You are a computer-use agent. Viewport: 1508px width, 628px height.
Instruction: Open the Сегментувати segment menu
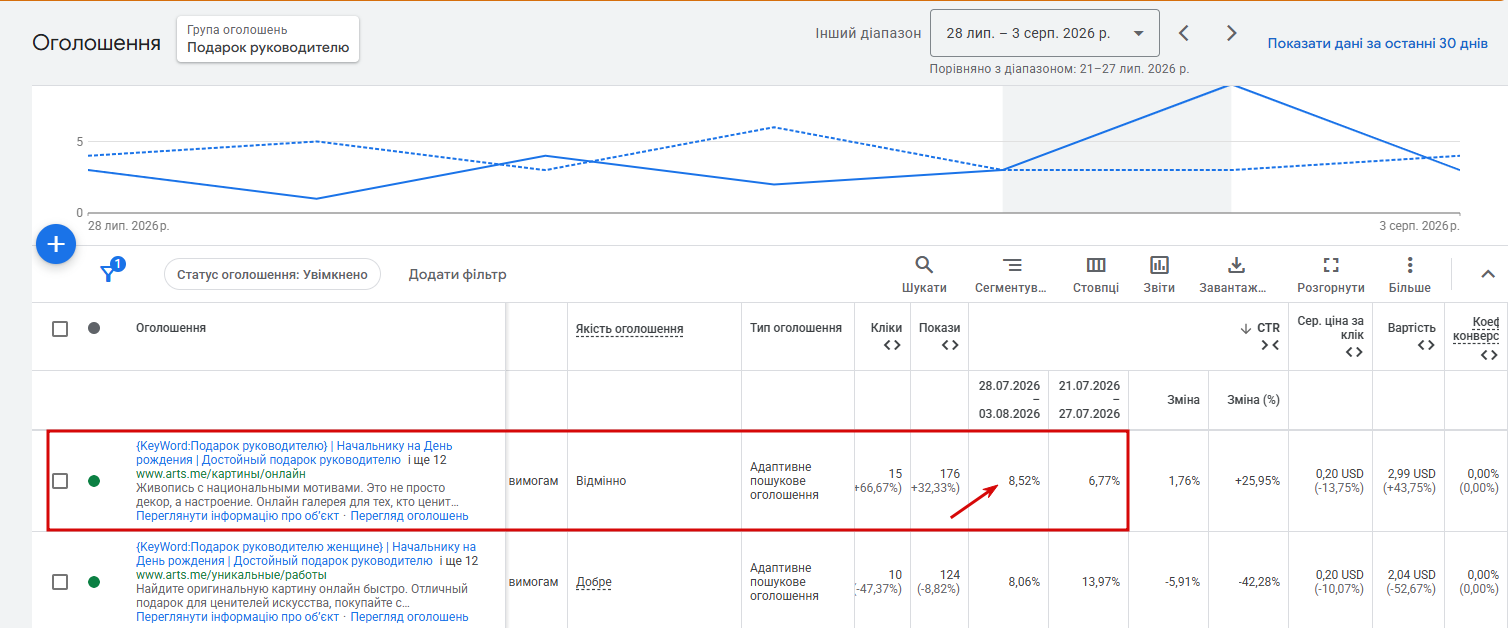click(1012, 275)
